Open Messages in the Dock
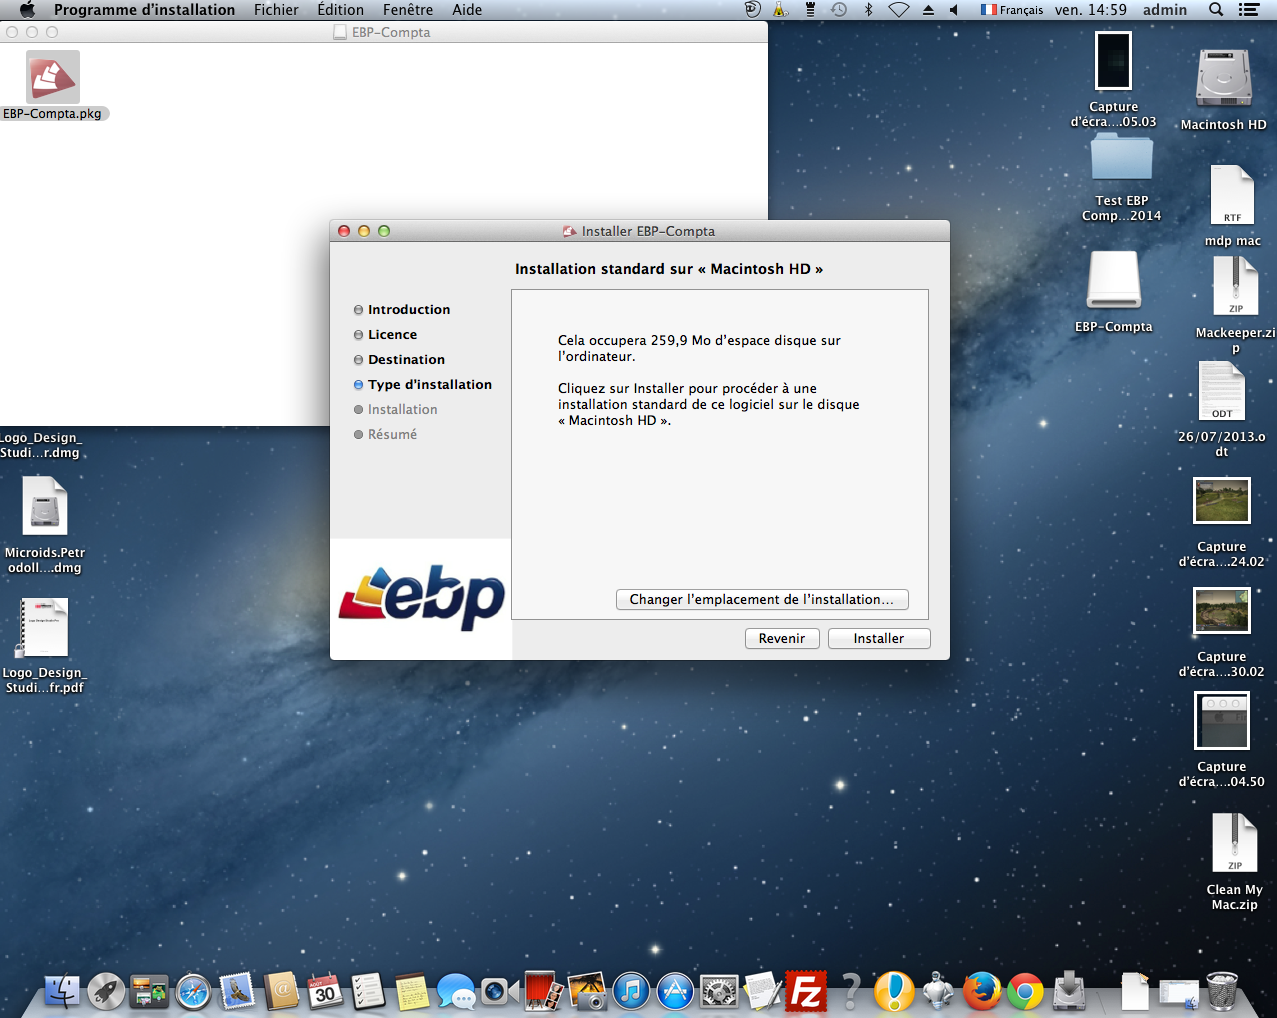Image resolution: width=1277 pixels, height=1018 pixels. (456, 991)
